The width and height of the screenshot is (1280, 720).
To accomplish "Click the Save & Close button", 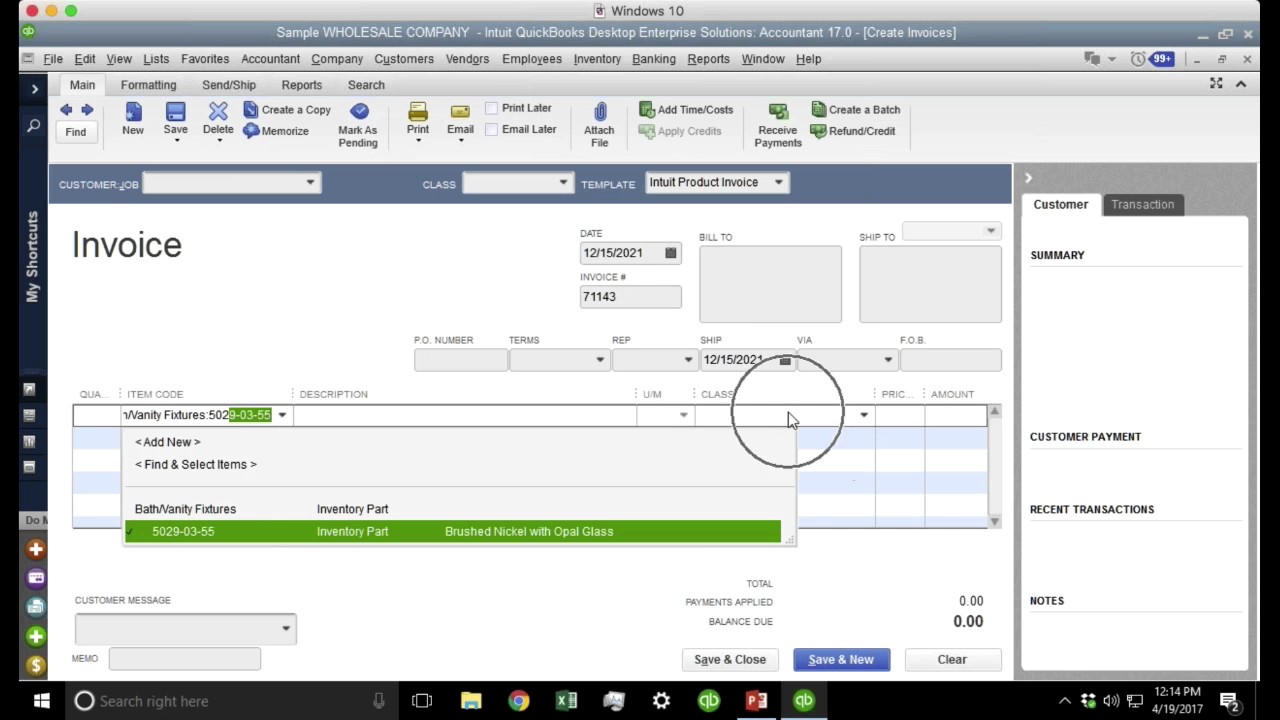I will click(x=730, y=659).
